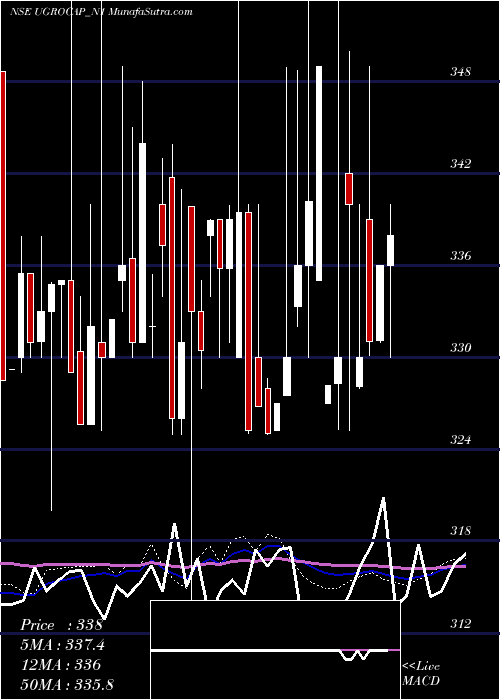
Task: Click the 318 price axis label
Action: 459,531
